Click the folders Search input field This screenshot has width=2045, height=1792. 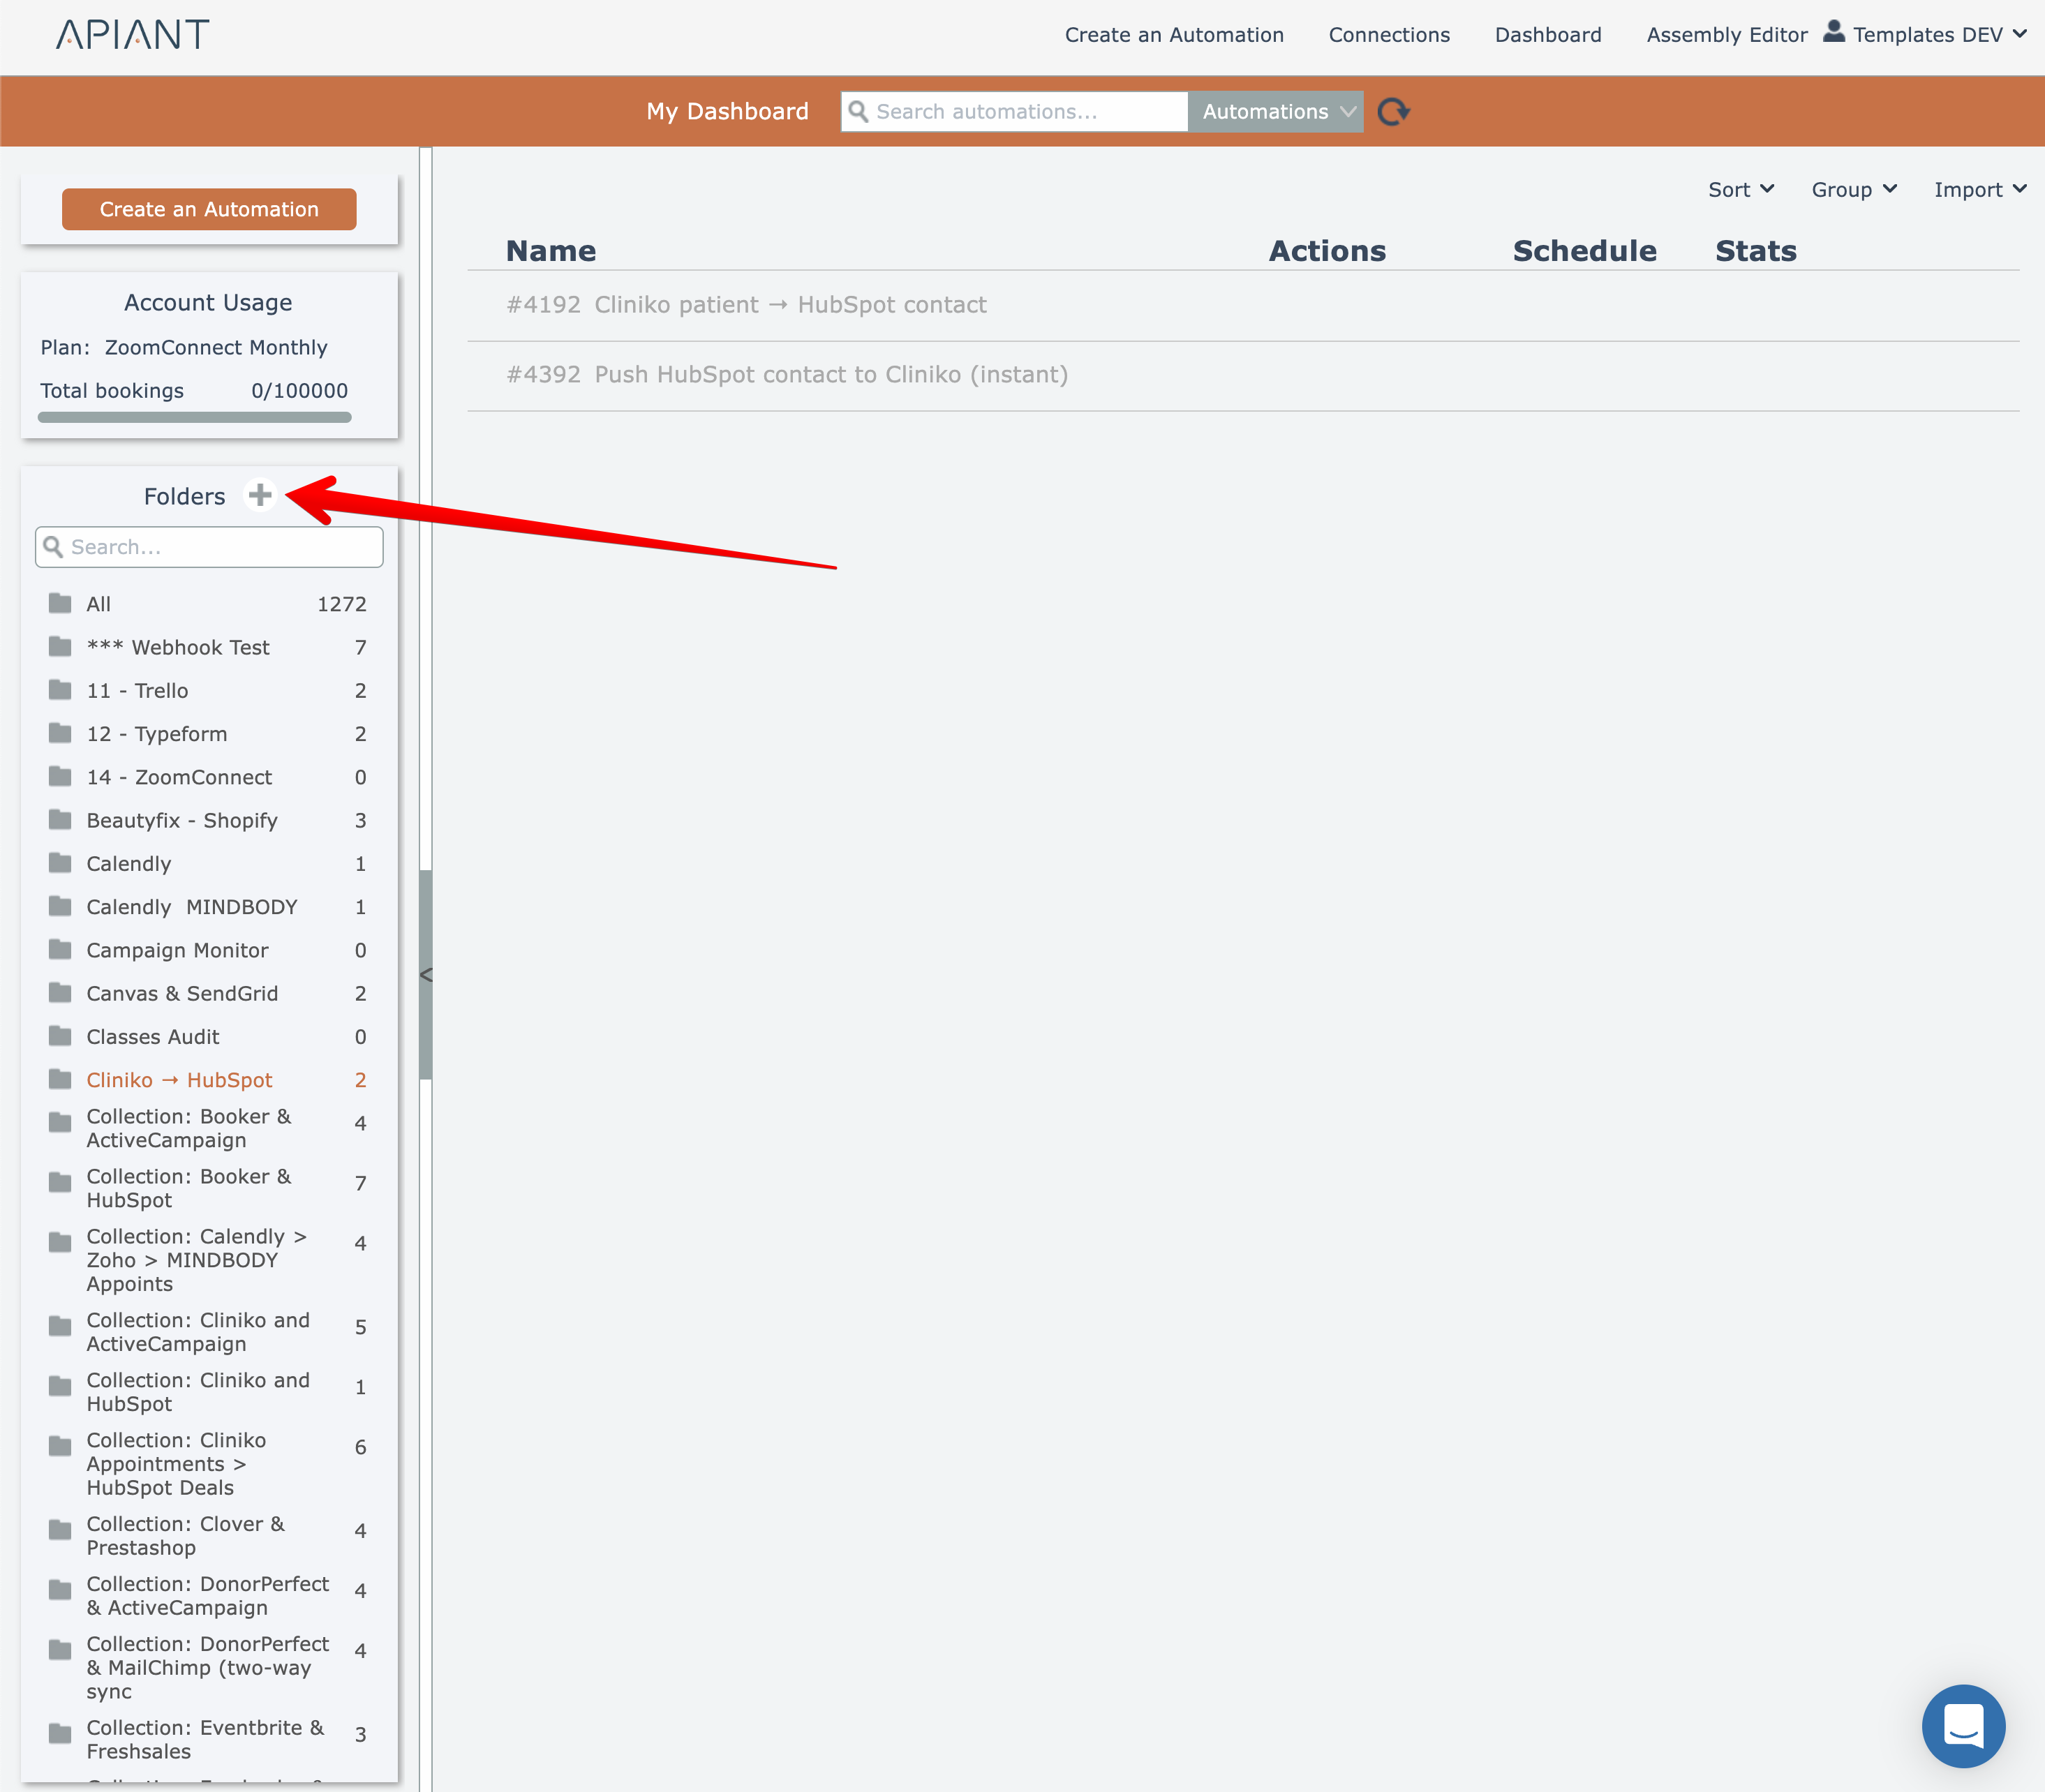(x=220, y=547)
